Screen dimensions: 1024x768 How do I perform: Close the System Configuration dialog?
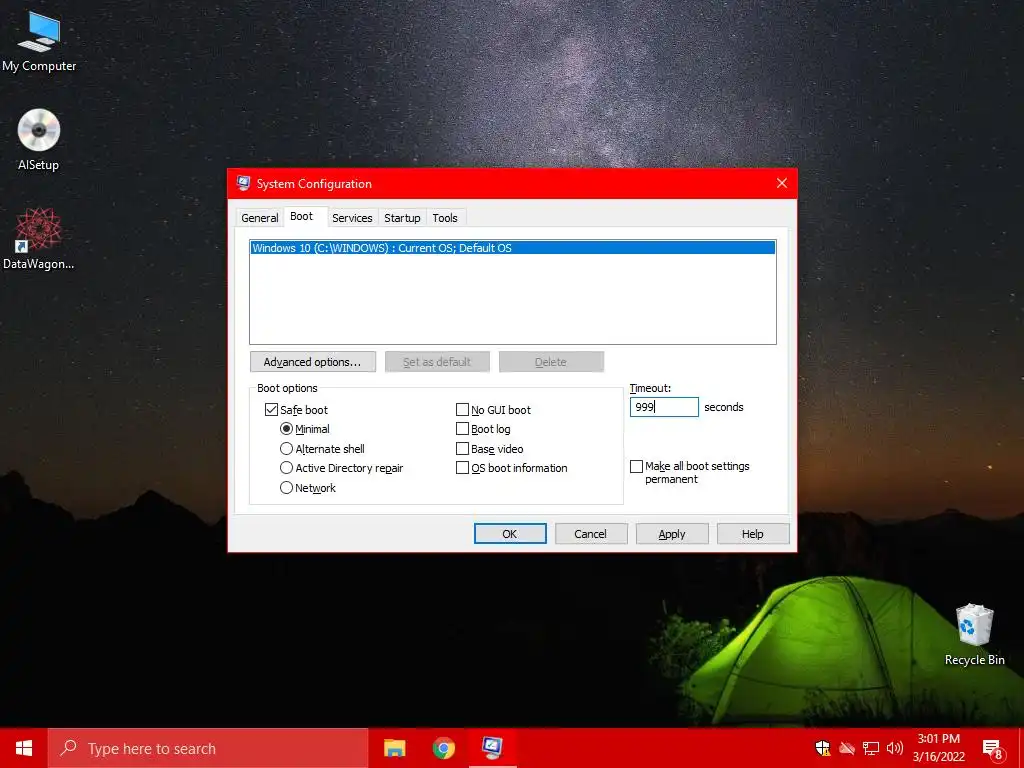pyautogui.click(x=782, y=184)
